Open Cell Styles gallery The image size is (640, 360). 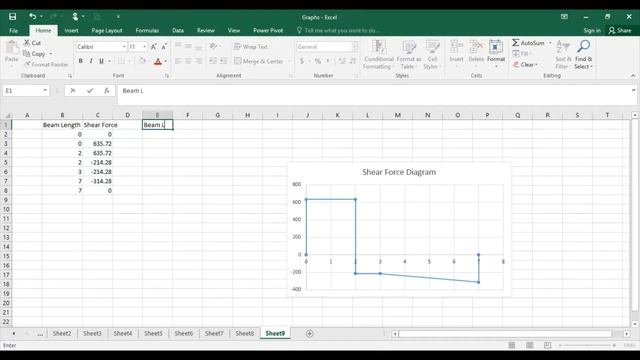[432, 55]
